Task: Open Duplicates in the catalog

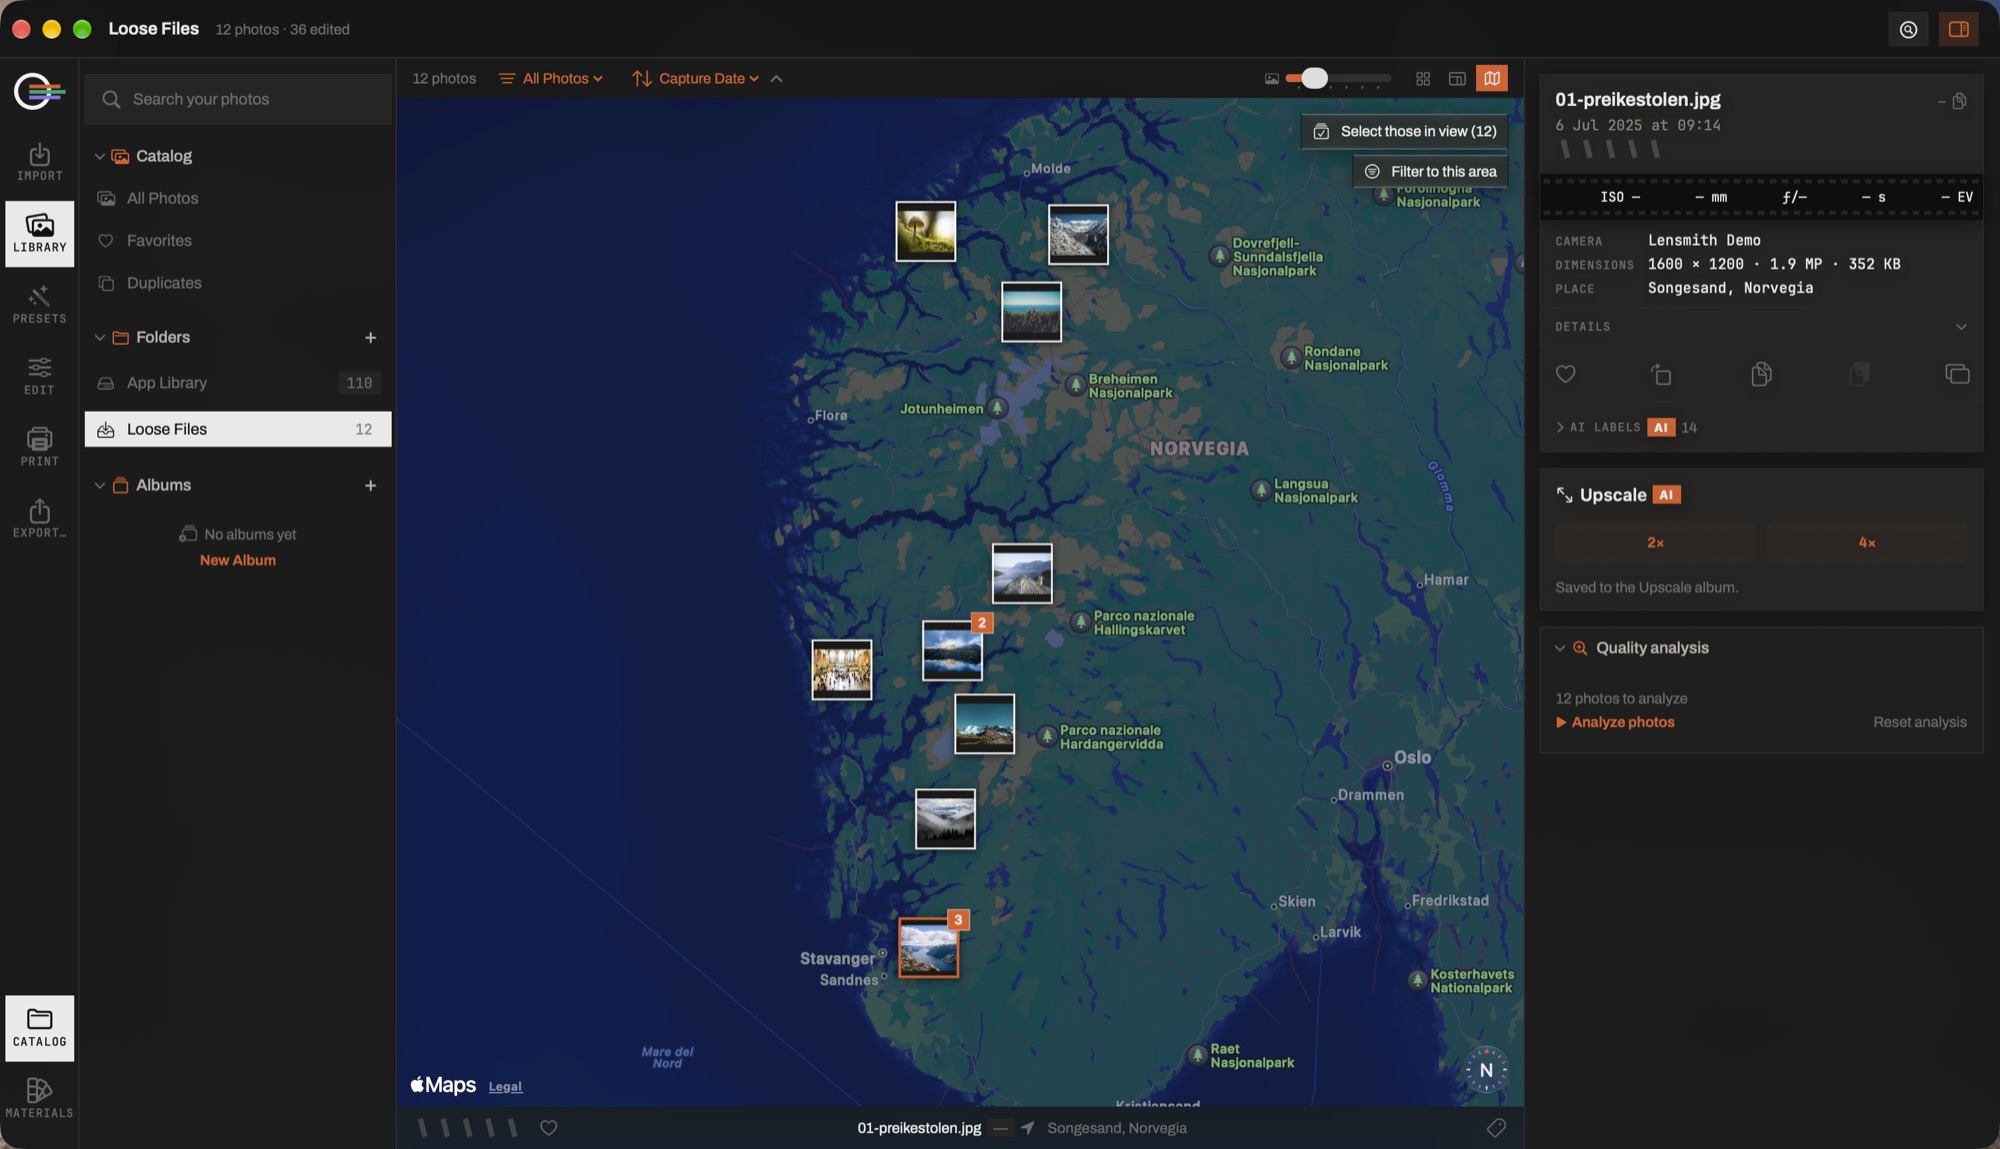Action: (238, 283)
